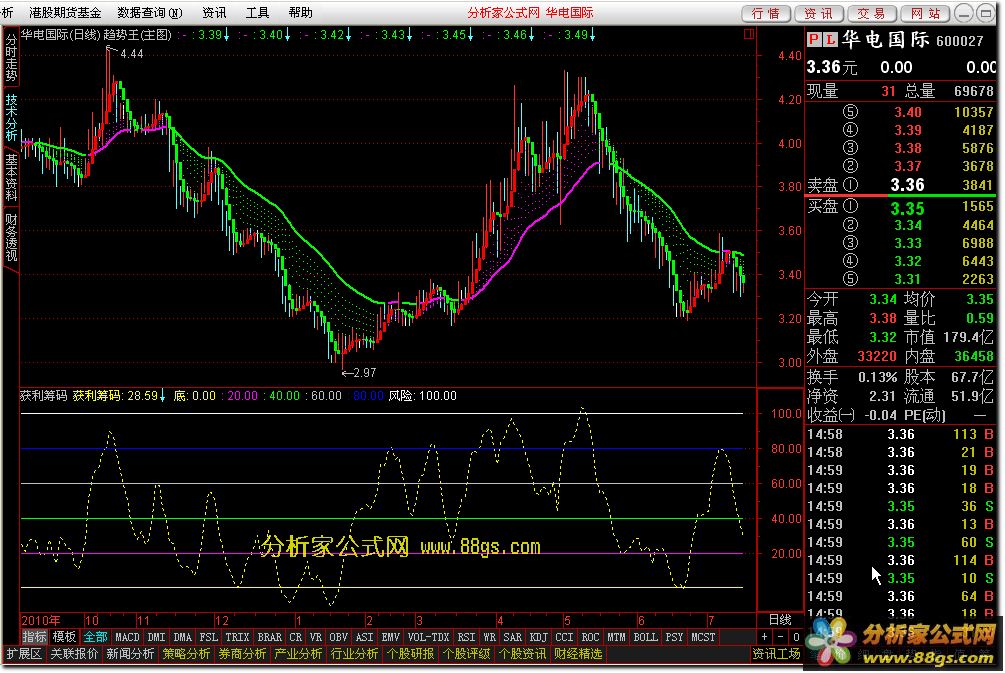Click the P badge beside 华电国际
The image size is (1005, 673).
tap(813, 40)
